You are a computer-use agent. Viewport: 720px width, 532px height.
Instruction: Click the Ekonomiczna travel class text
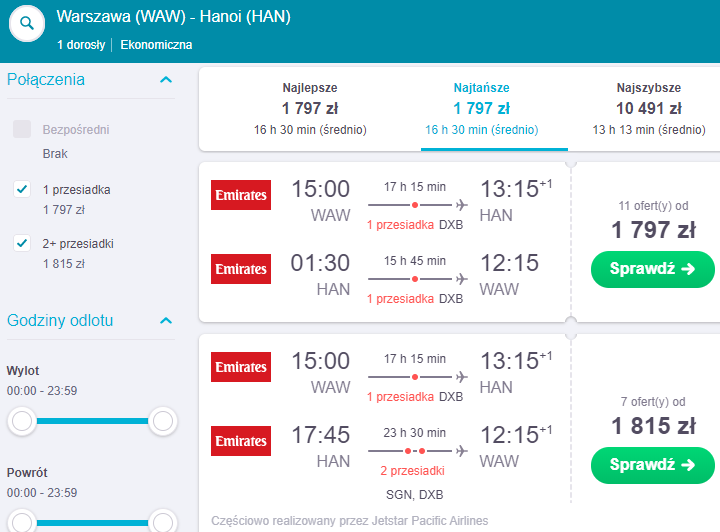(156, 45)
